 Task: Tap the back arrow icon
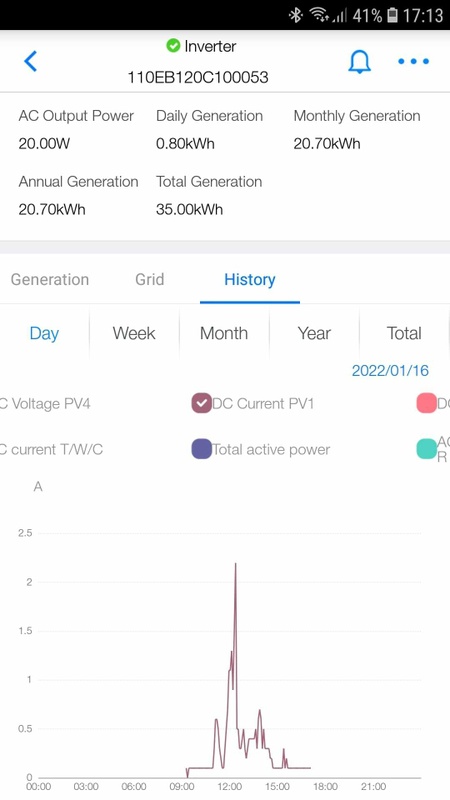pos(31,61)
